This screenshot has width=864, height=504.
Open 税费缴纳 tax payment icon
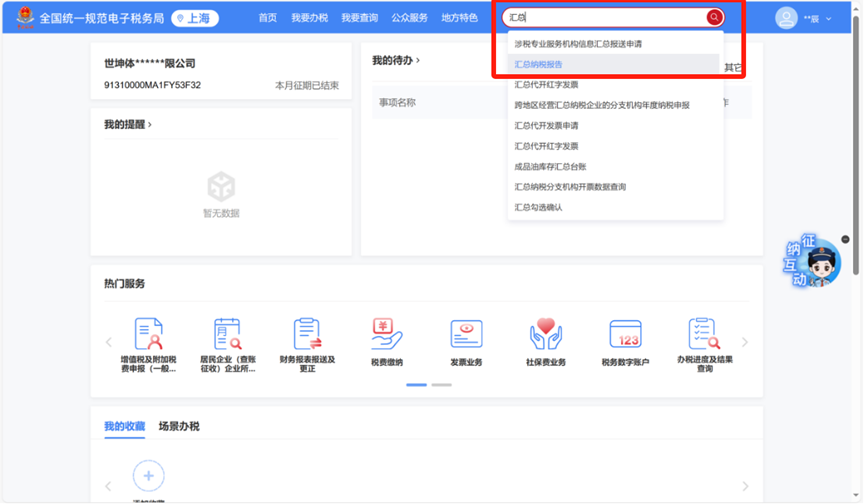point(386,335)
